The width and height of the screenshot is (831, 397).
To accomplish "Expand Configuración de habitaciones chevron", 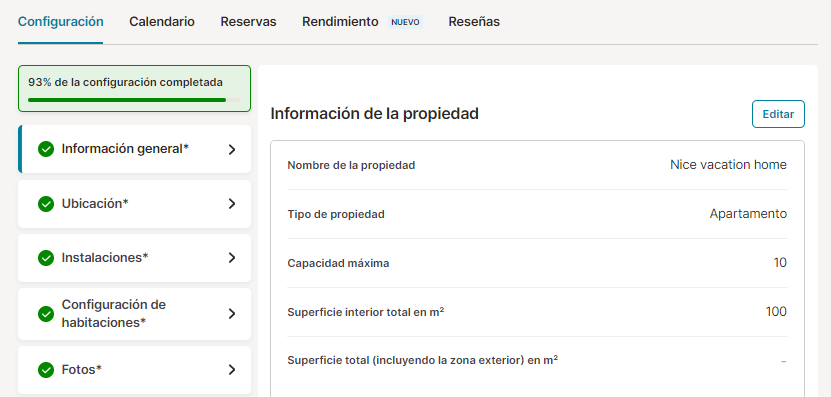I will click(x=232, y=314).
